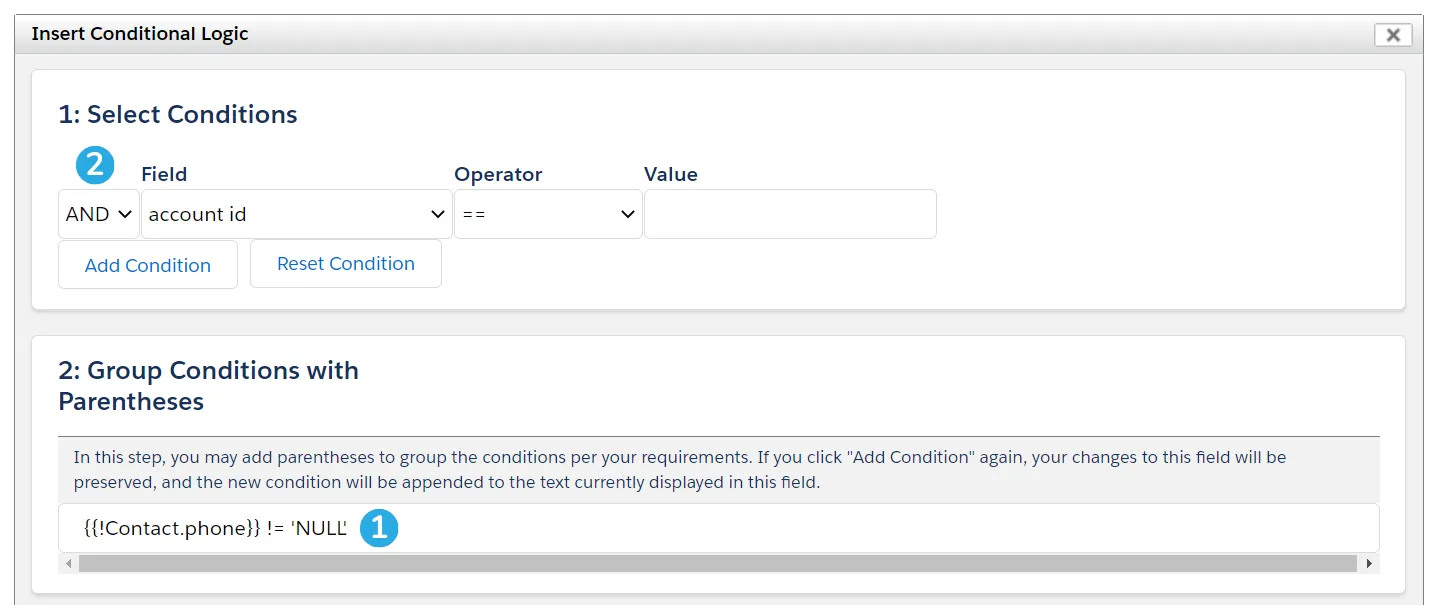Image resolution: width=1438 pixels, height=605 pixels.
Task: Click the blue number 2 callout badge
Action: [x=95, y=165]
